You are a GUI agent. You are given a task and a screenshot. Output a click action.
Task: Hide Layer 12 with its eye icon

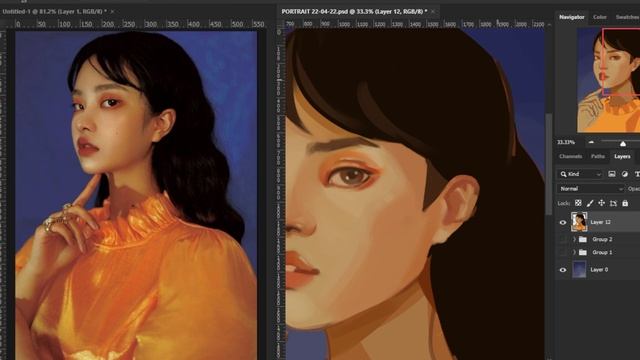pyautogui.click(x=563, y=222)
